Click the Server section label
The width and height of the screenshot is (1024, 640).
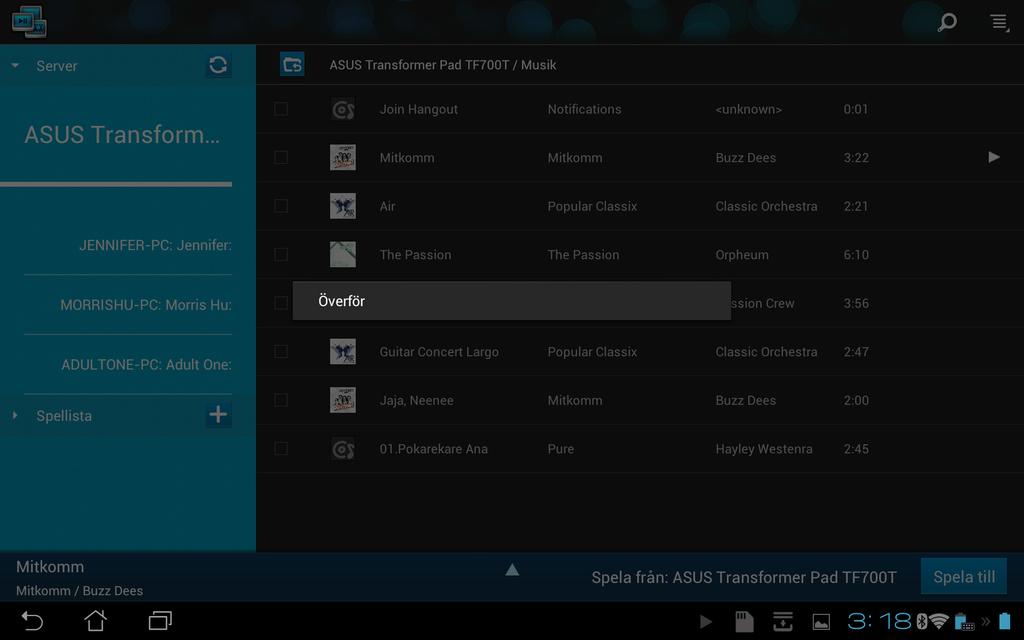(x=57, y=66)
